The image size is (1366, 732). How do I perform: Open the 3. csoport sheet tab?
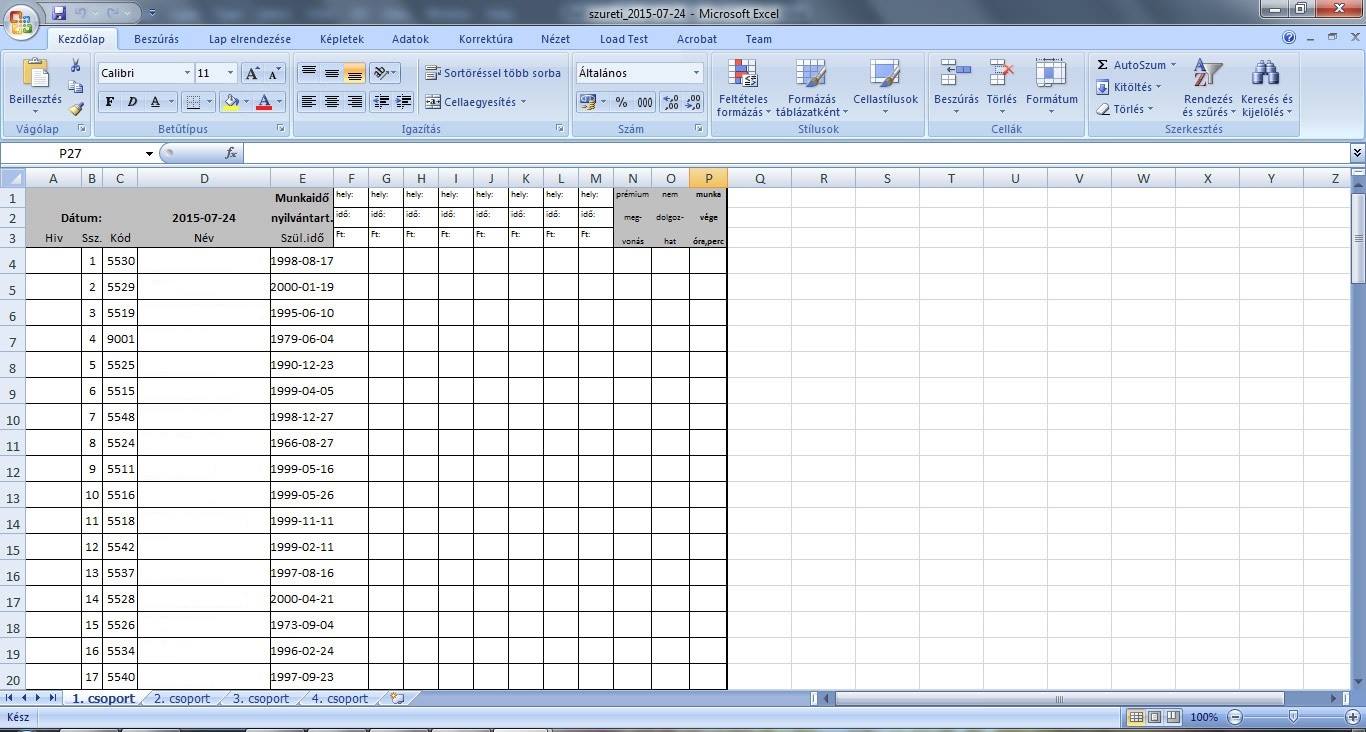[x=260, y=699]
